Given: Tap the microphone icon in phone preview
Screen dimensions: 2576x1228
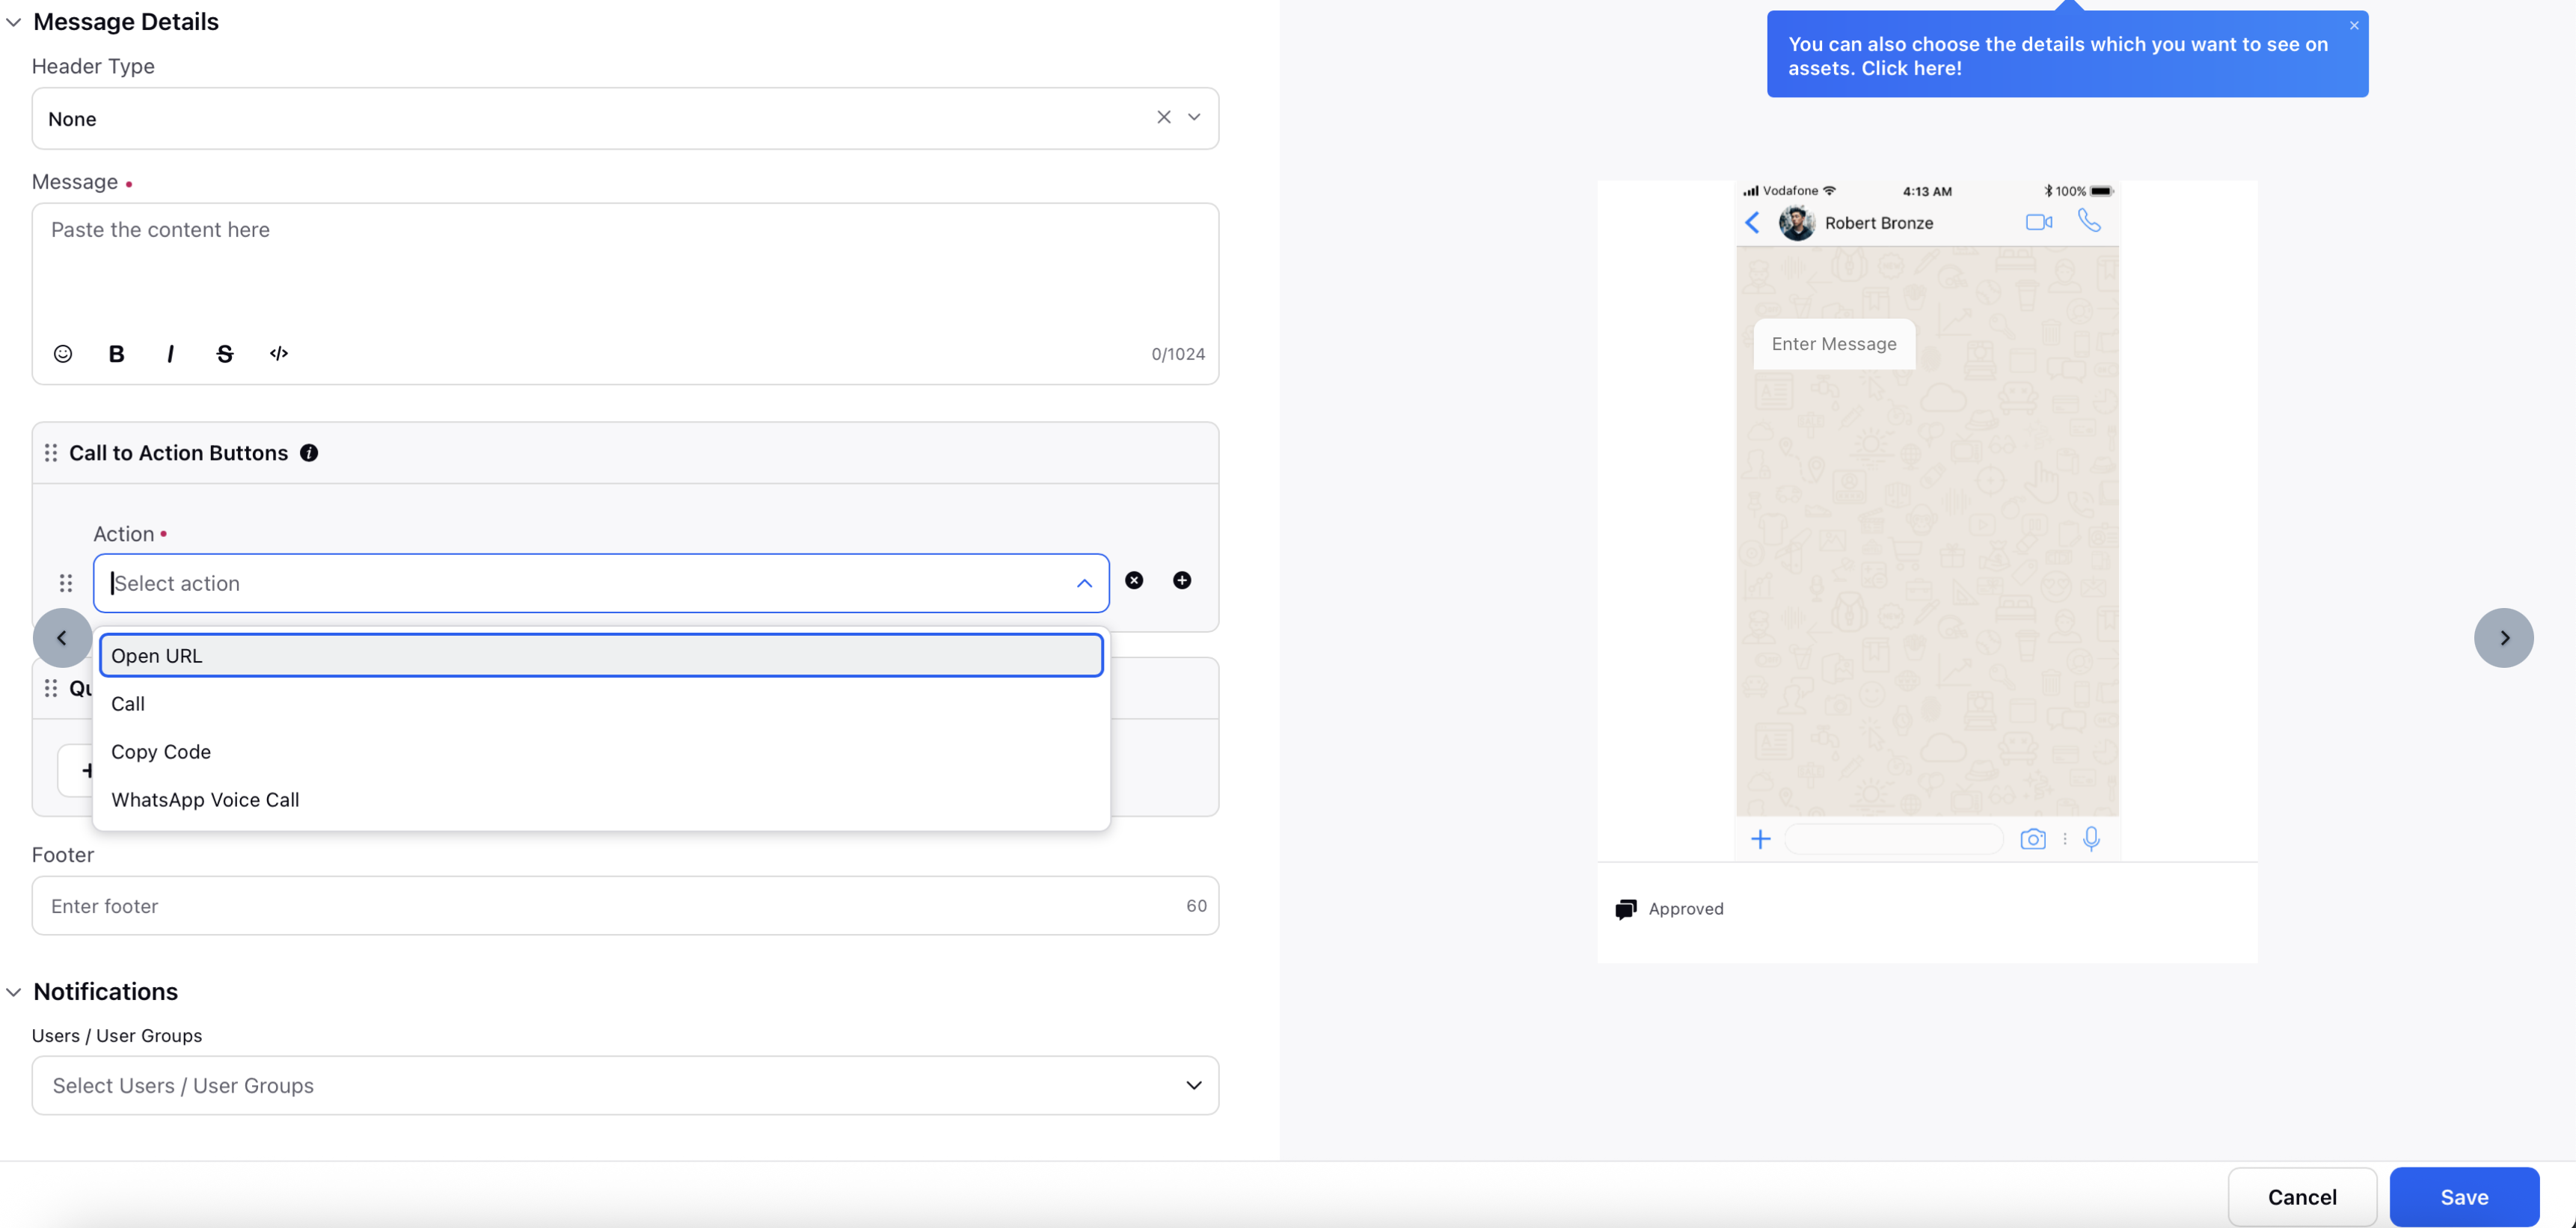Looking at the screenshot, I should point(2091,840).
